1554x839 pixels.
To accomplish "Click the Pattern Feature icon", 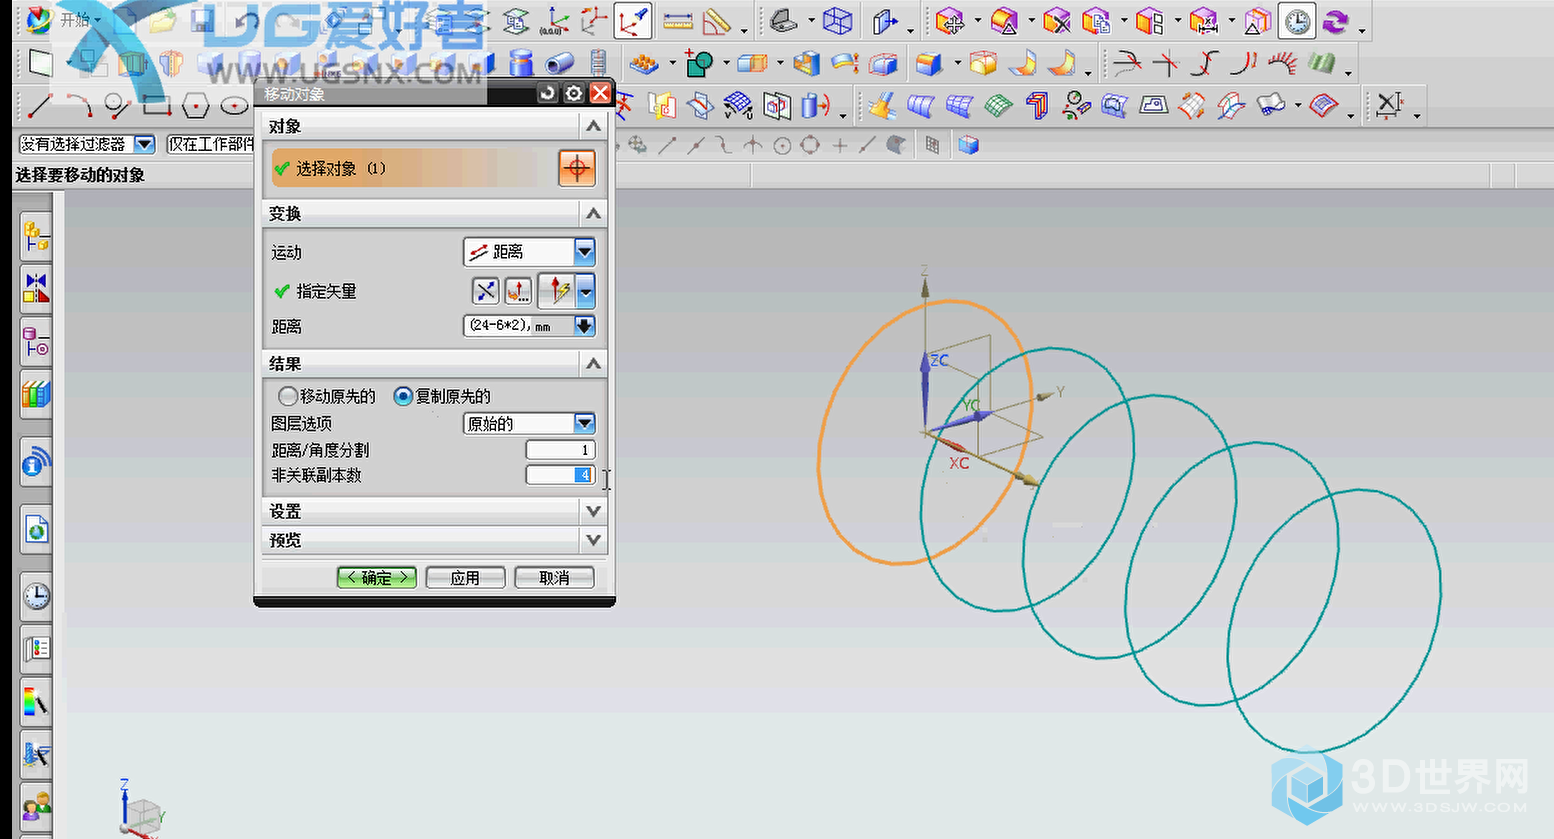I will pos(644,65).
